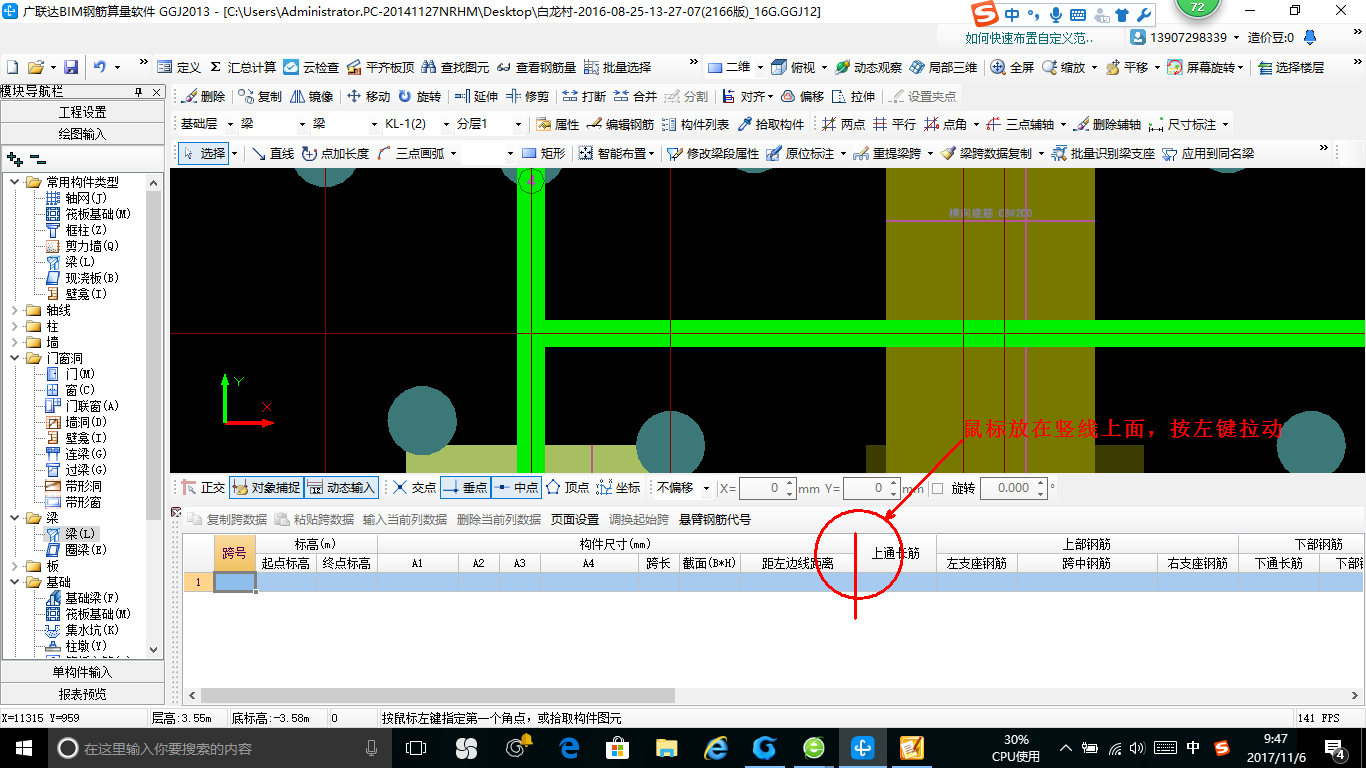Check the 旋转 rotation checkbox
This screenshot has height=768, width=1366.
click(x=937, y=488)
